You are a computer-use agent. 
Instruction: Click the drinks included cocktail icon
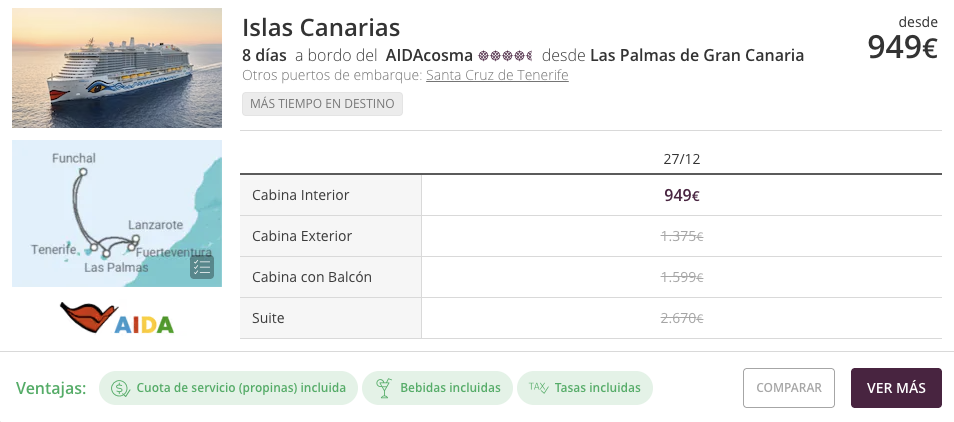pyautogui.click(x=383, y=388)
